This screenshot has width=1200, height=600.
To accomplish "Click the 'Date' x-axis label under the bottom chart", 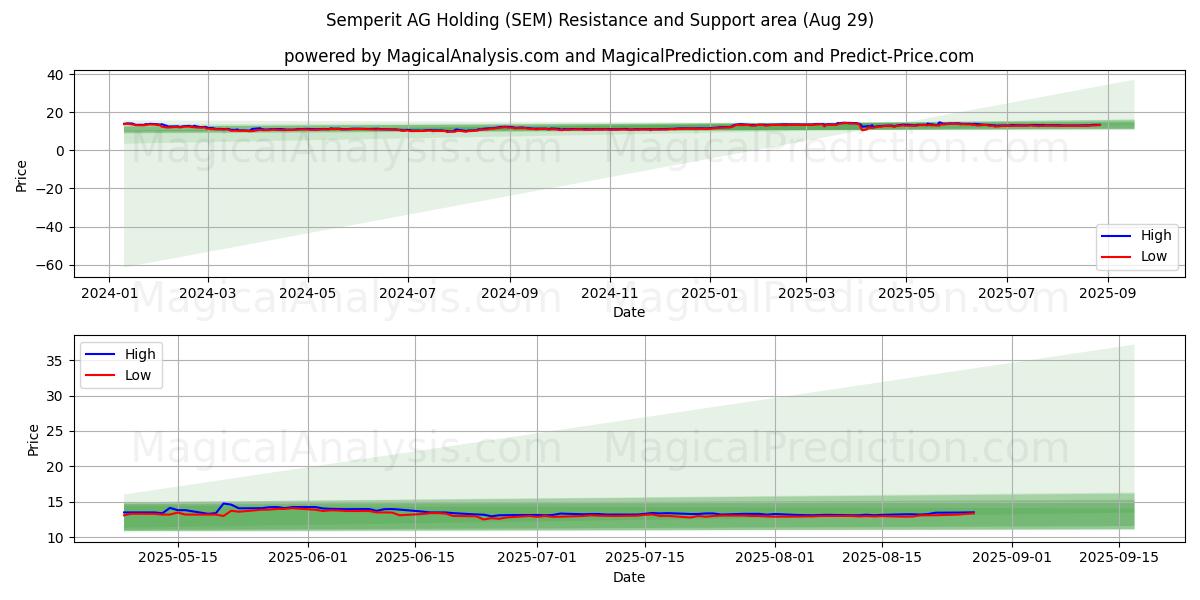I will pos(629,577).
